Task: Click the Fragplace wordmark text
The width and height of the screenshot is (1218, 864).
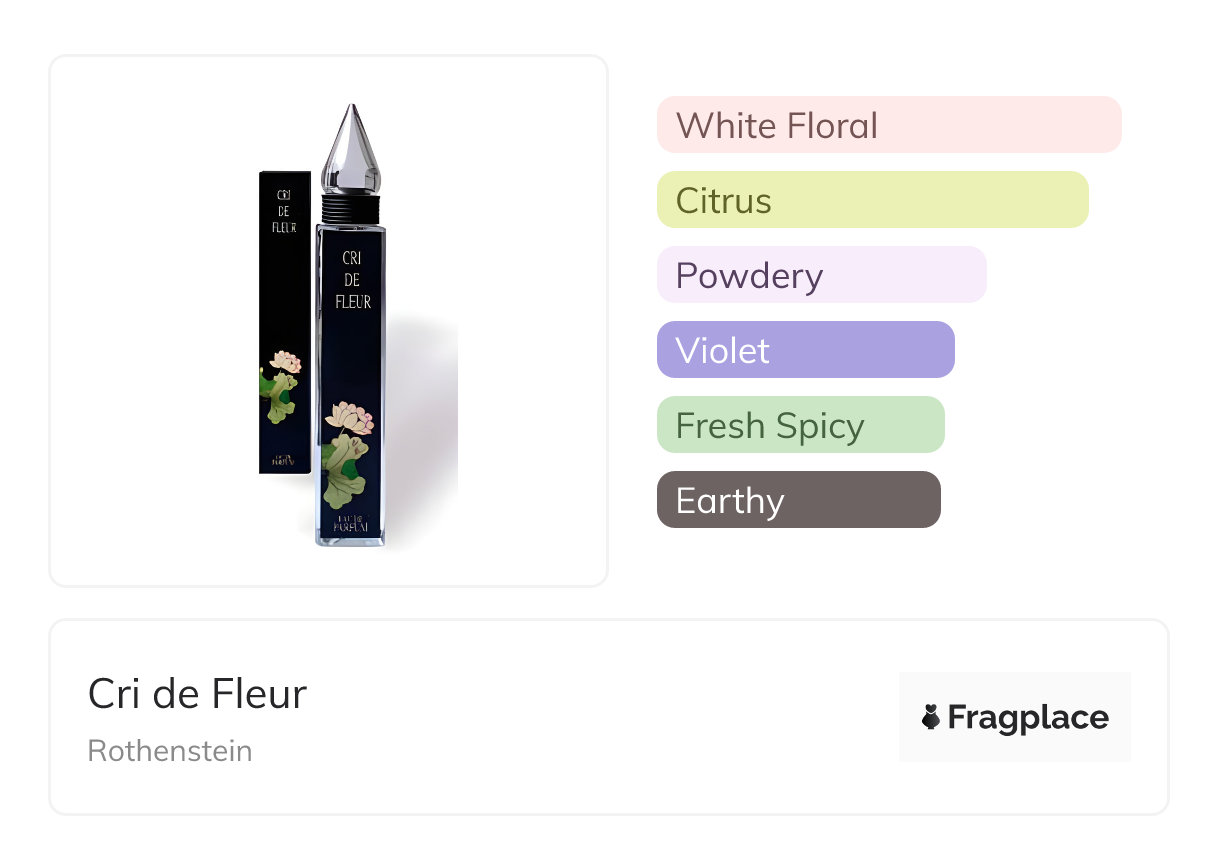Action: (x=1028, y=717)
